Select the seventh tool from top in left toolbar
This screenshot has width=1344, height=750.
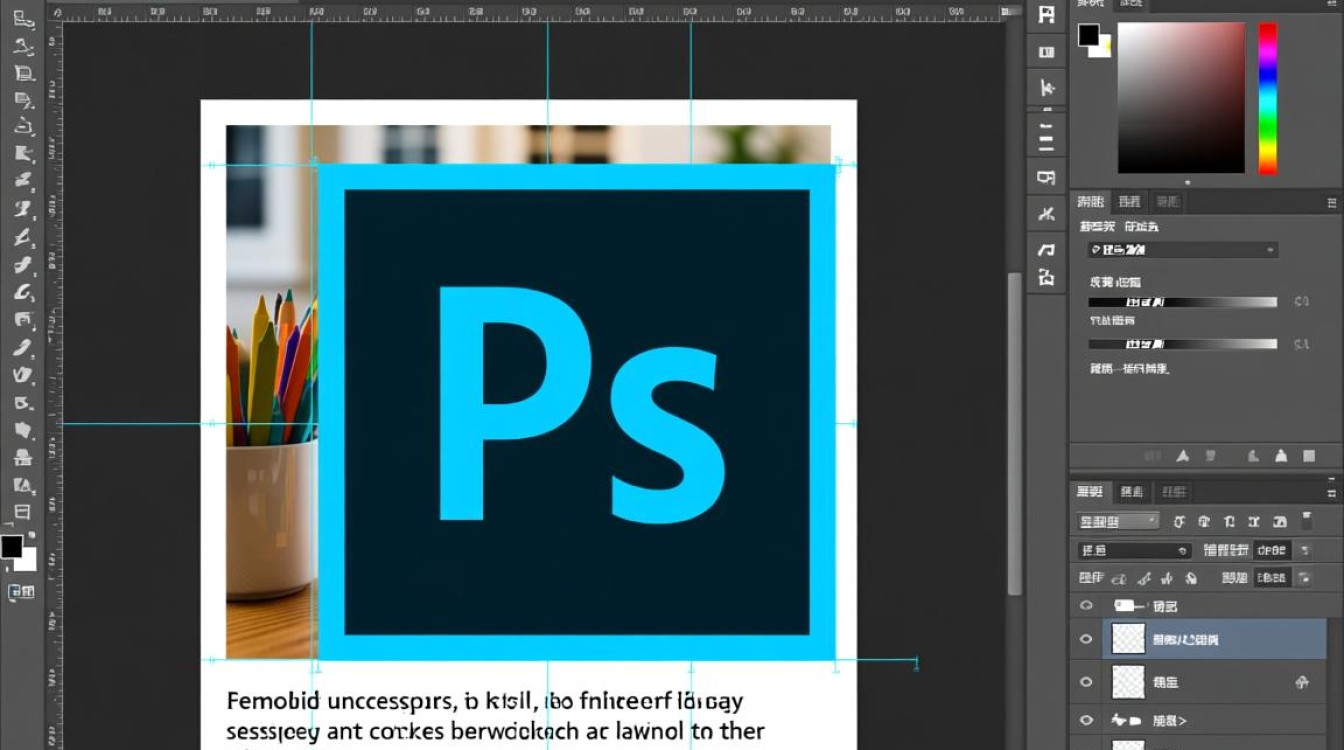[x=24, y=181]
